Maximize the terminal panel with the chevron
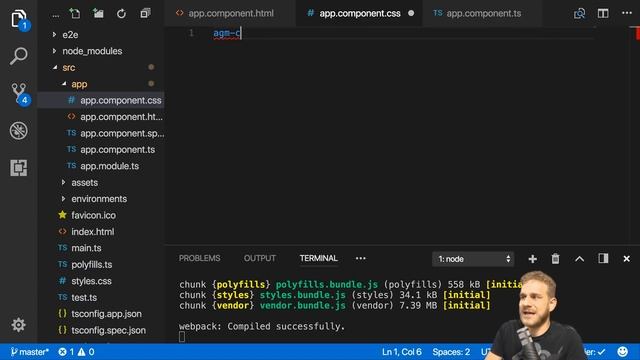This screenshot has height=360, width=640. click(x=579, y=259)
